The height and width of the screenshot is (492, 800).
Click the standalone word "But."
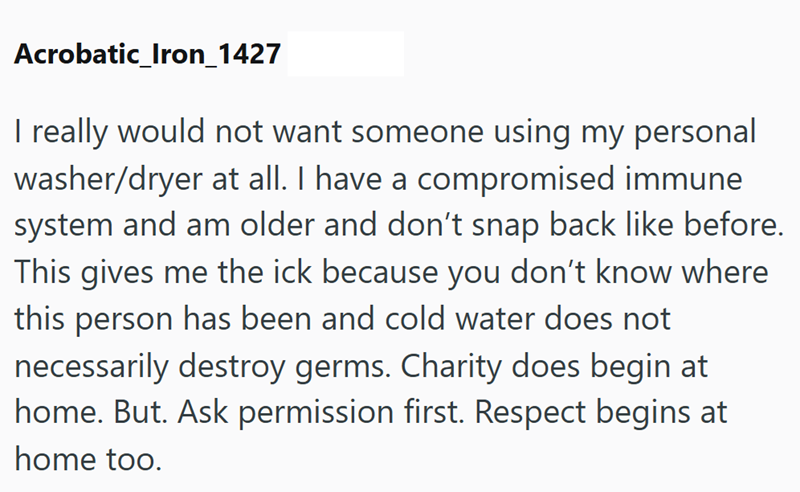click(140, 412)
